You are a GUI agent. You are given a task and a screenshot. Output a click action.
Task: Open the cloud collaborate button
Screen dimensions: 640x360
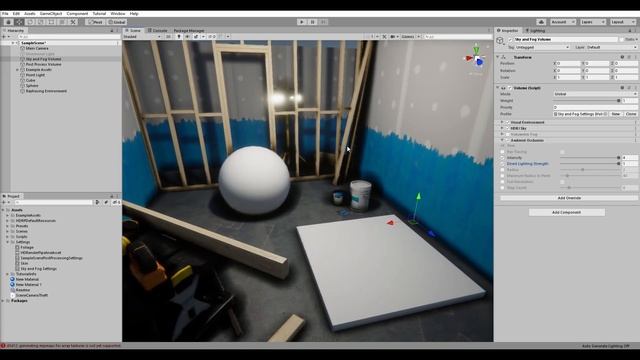point(541,22)
